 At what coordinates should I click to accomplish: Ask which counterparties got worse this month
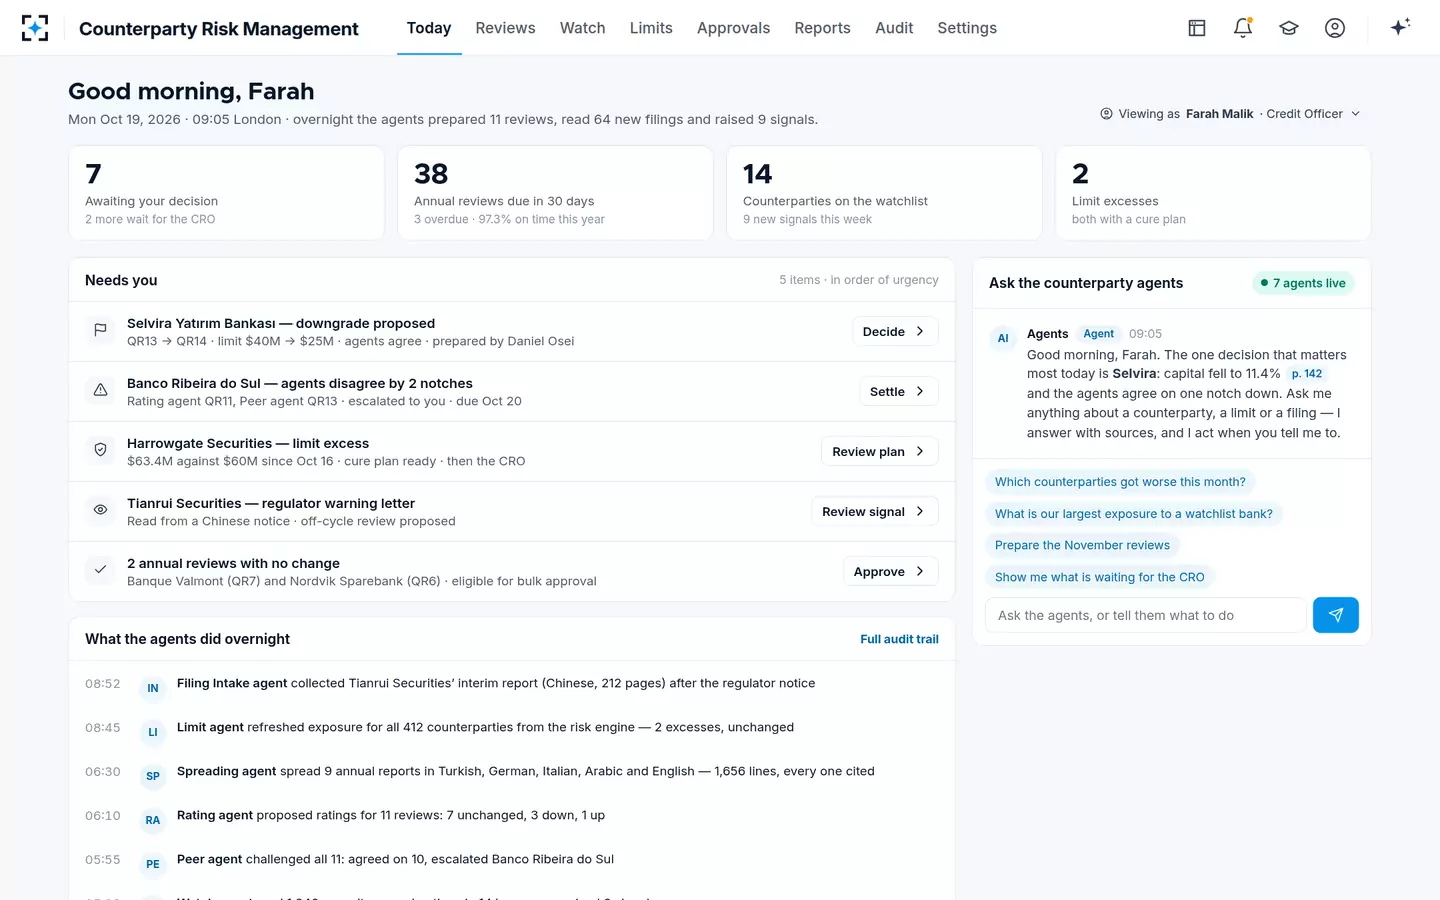1120,482
